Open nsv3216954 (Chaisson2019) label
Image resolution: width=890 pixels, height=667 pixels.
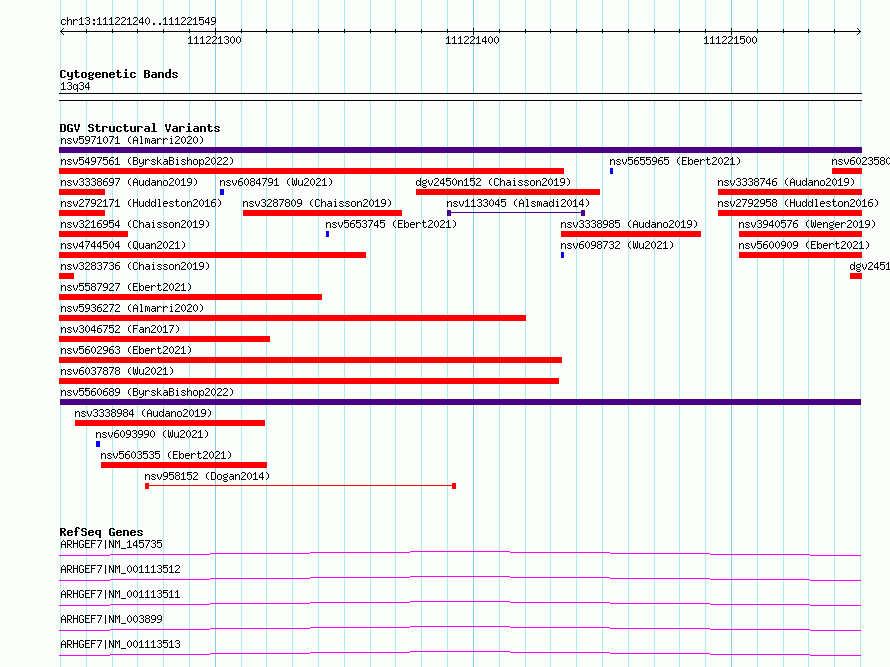coord(135,224)
